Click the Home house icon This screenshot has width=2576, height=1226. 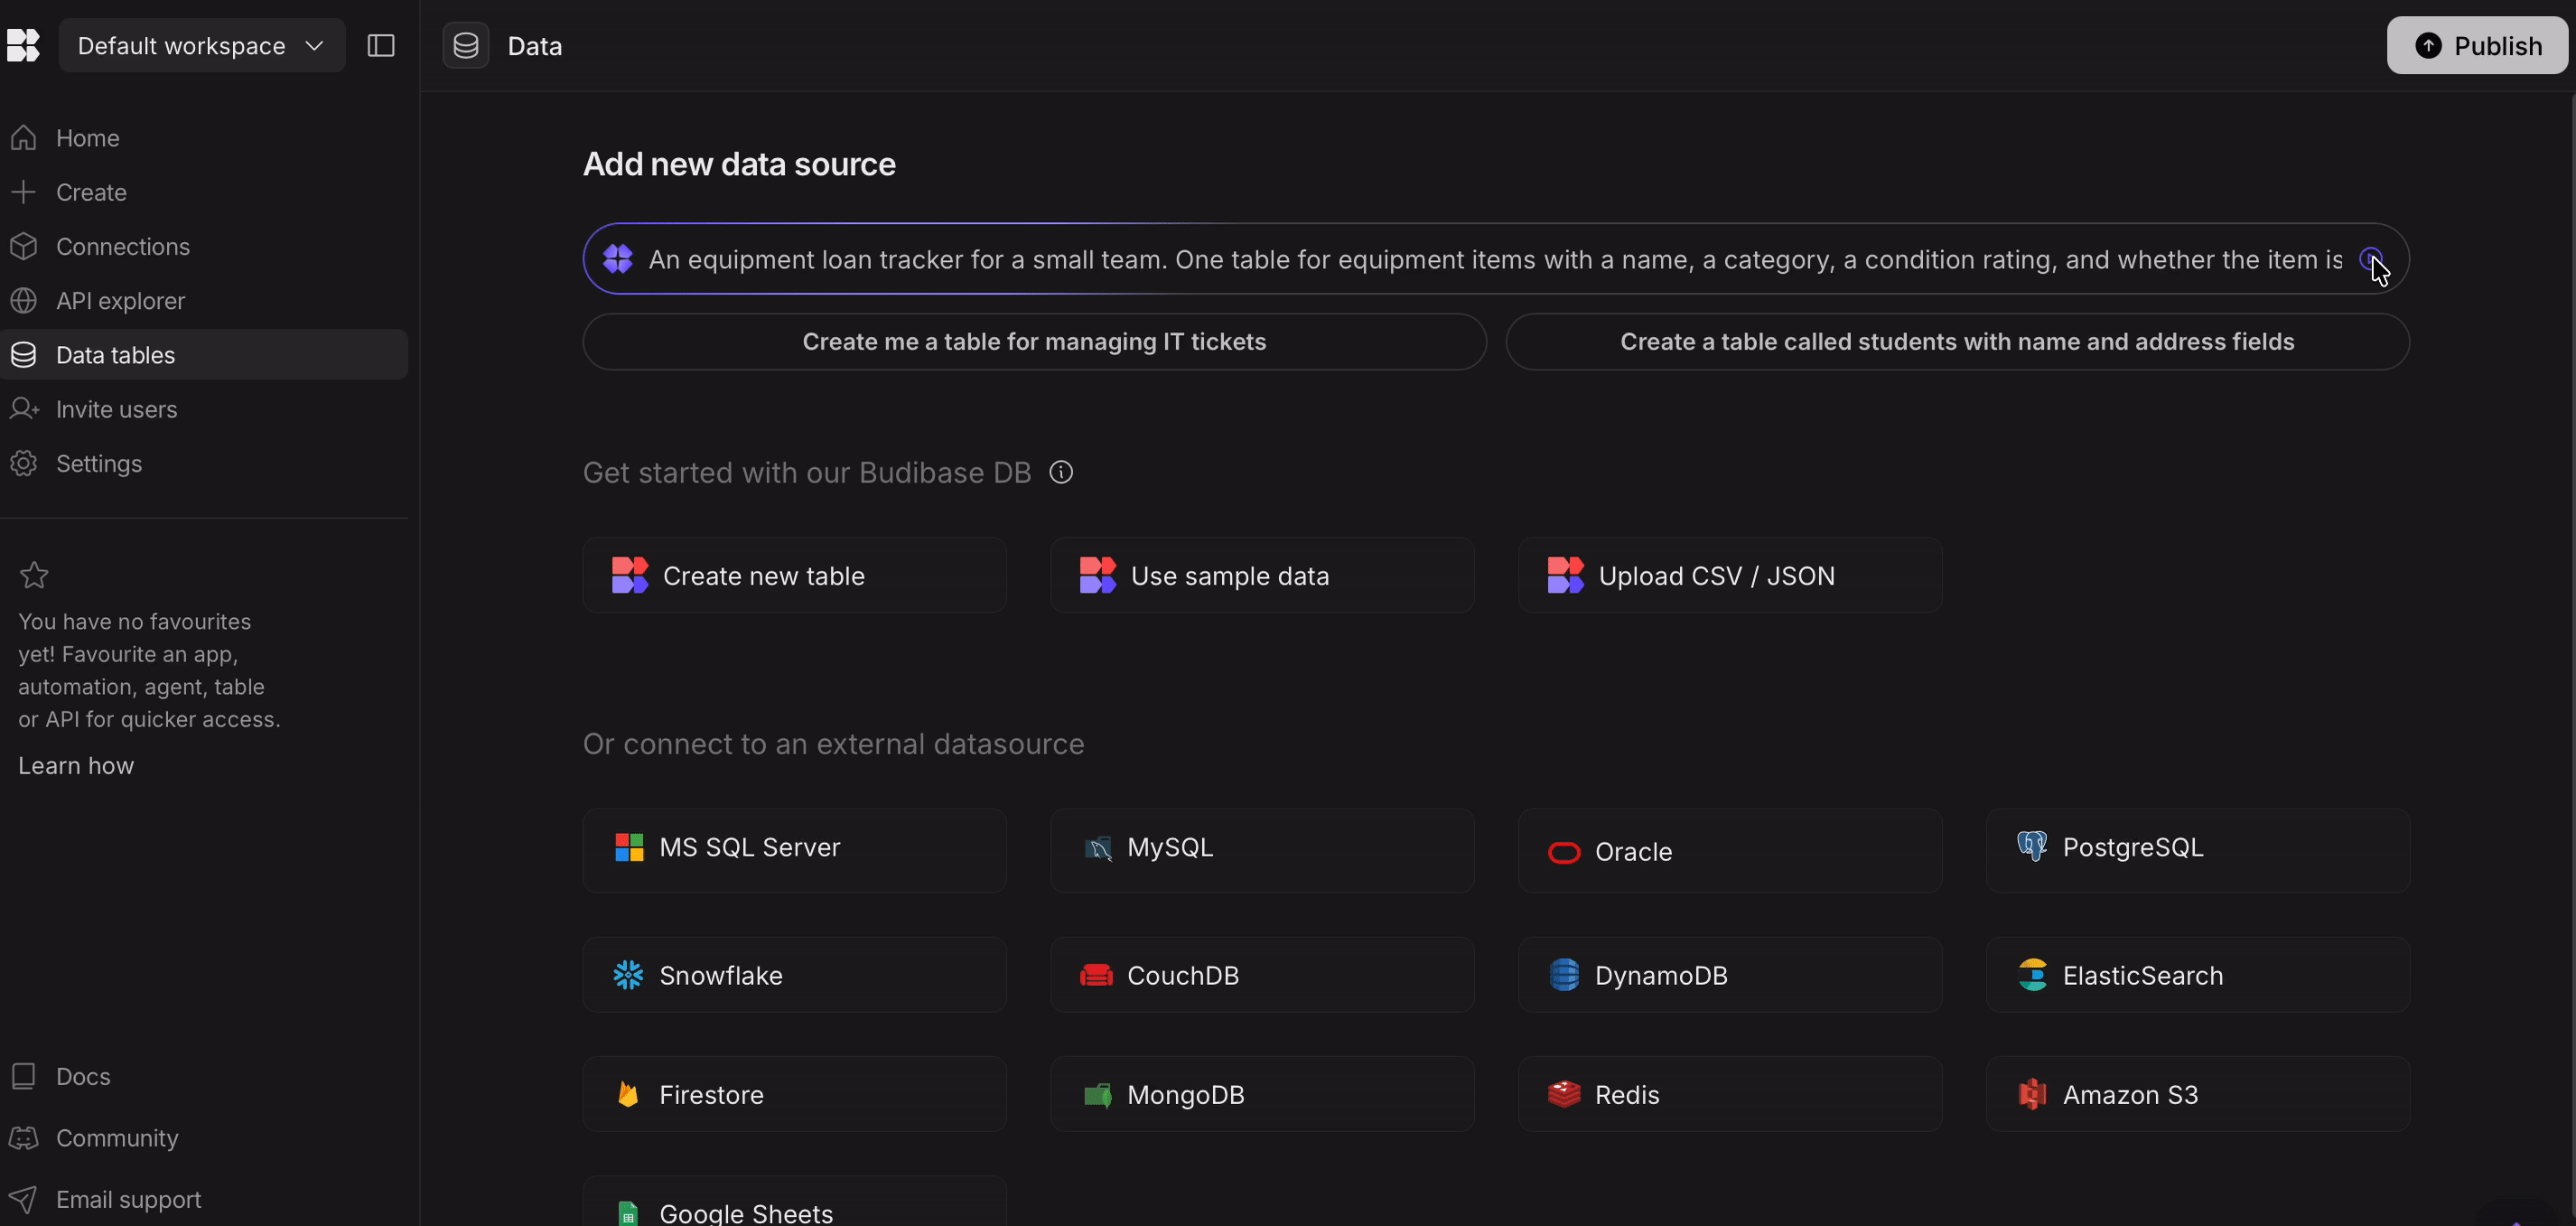[x=24, y=138]
